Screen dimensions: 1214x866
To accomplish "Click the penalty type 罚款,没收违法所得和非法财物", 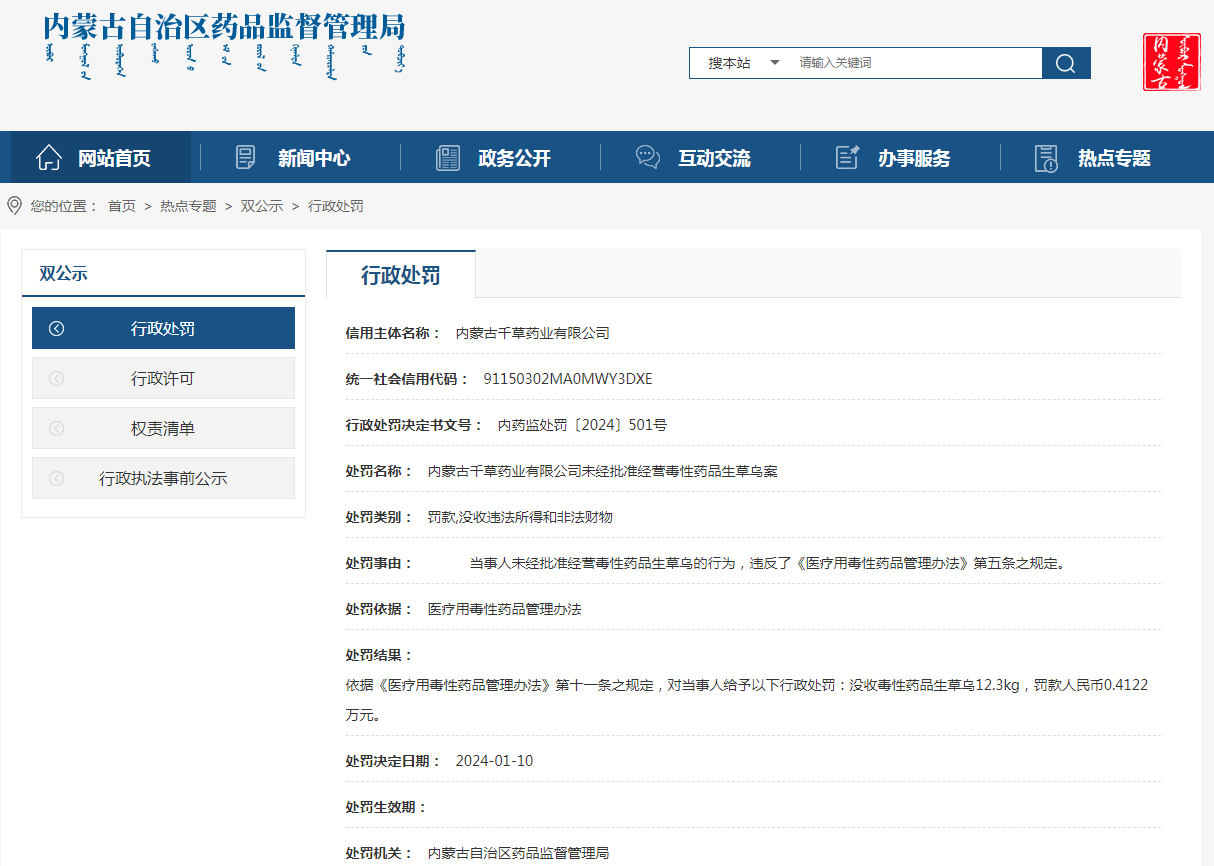I will tap(520, 517).
